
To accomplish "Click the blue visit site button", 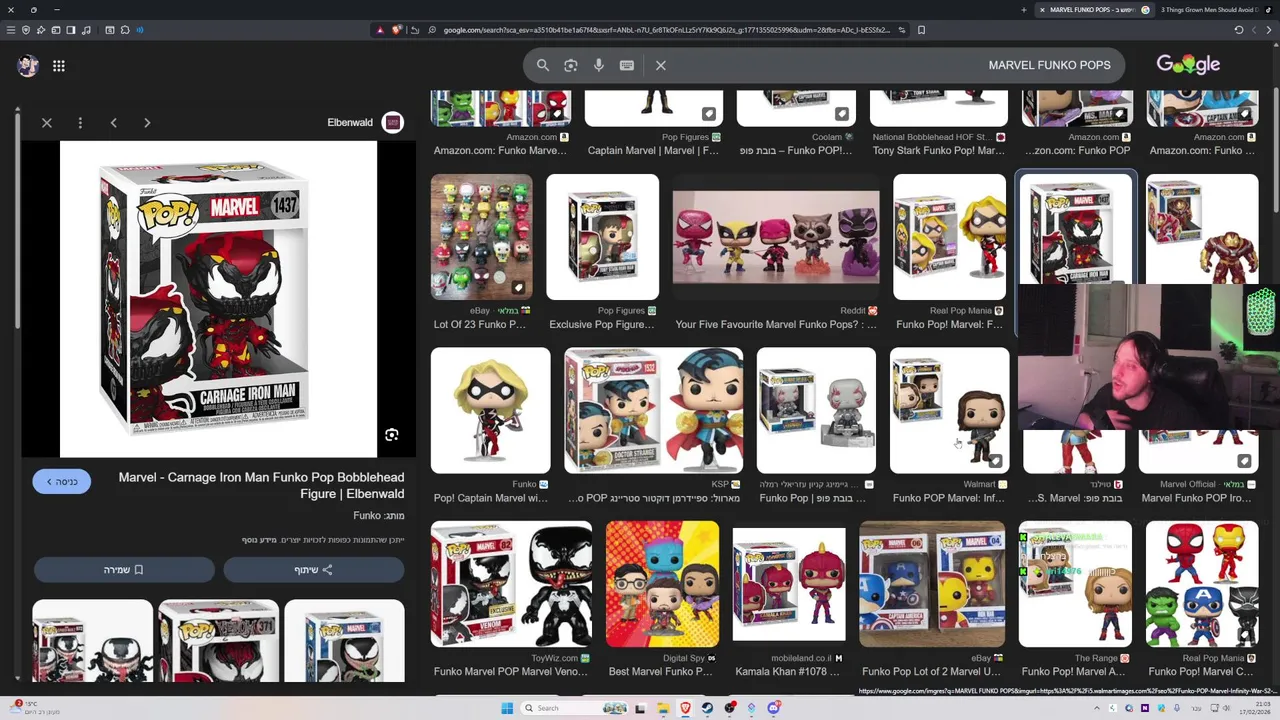I will click(x=62, y=482).
